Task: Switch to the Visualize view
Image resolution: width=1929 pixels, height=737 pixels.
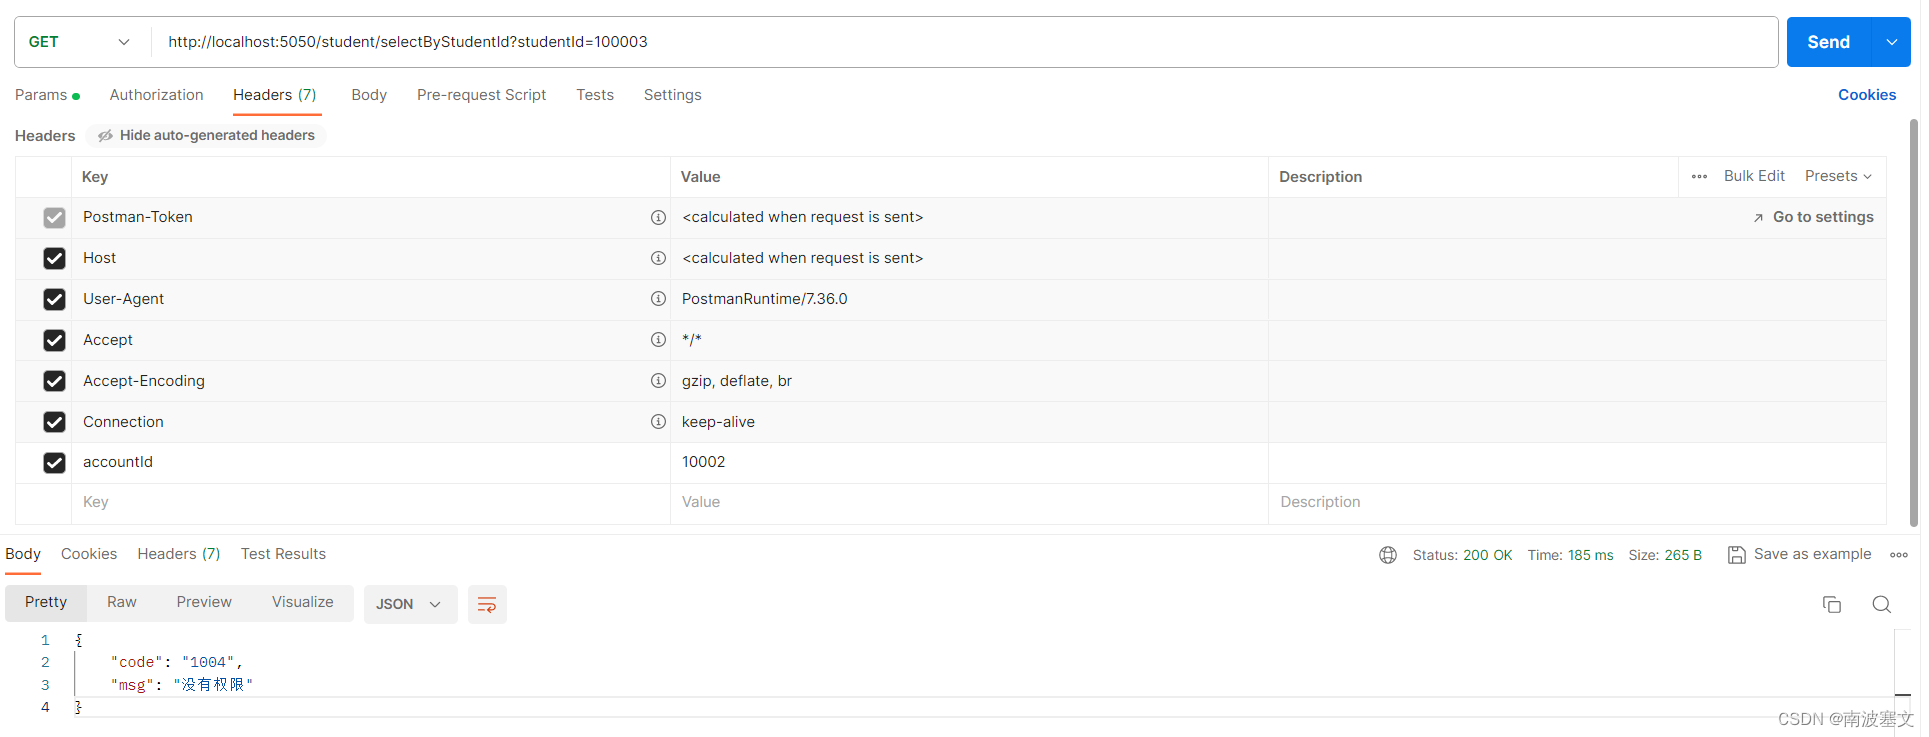Action: coord(303,602)
